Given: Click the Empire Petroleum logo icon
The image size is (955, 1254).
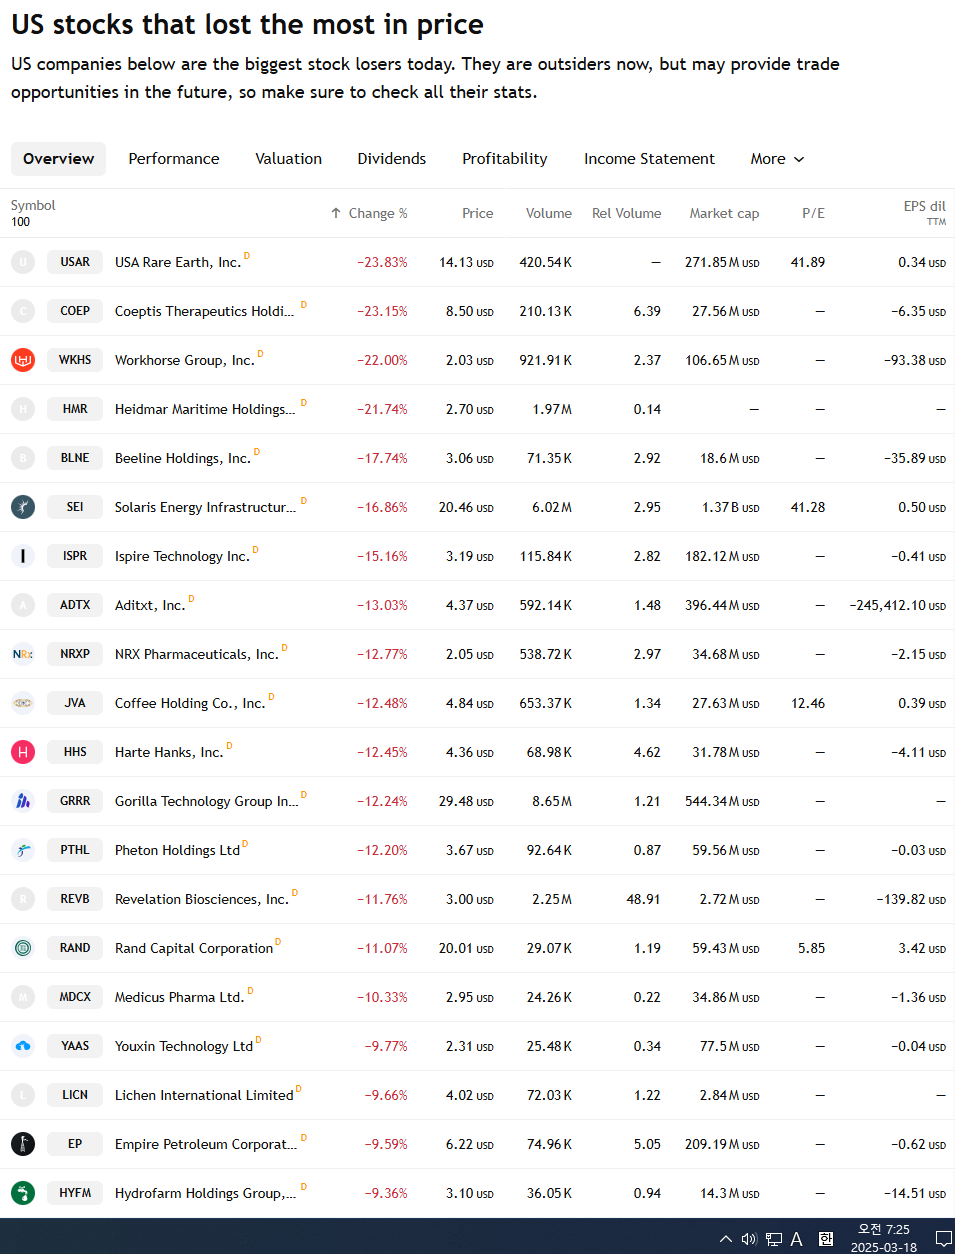Looking at the screenshot, I should [23, 1144].
